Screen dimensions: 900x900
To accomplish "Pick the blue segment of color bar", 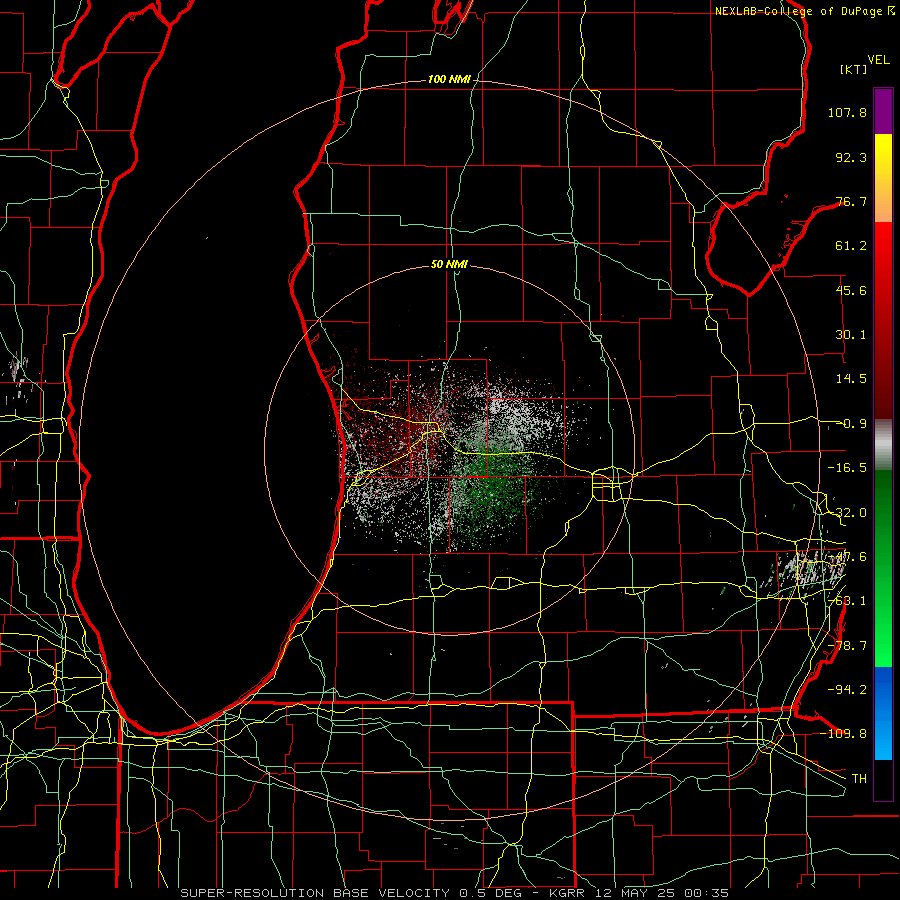I will click(883, 713).
